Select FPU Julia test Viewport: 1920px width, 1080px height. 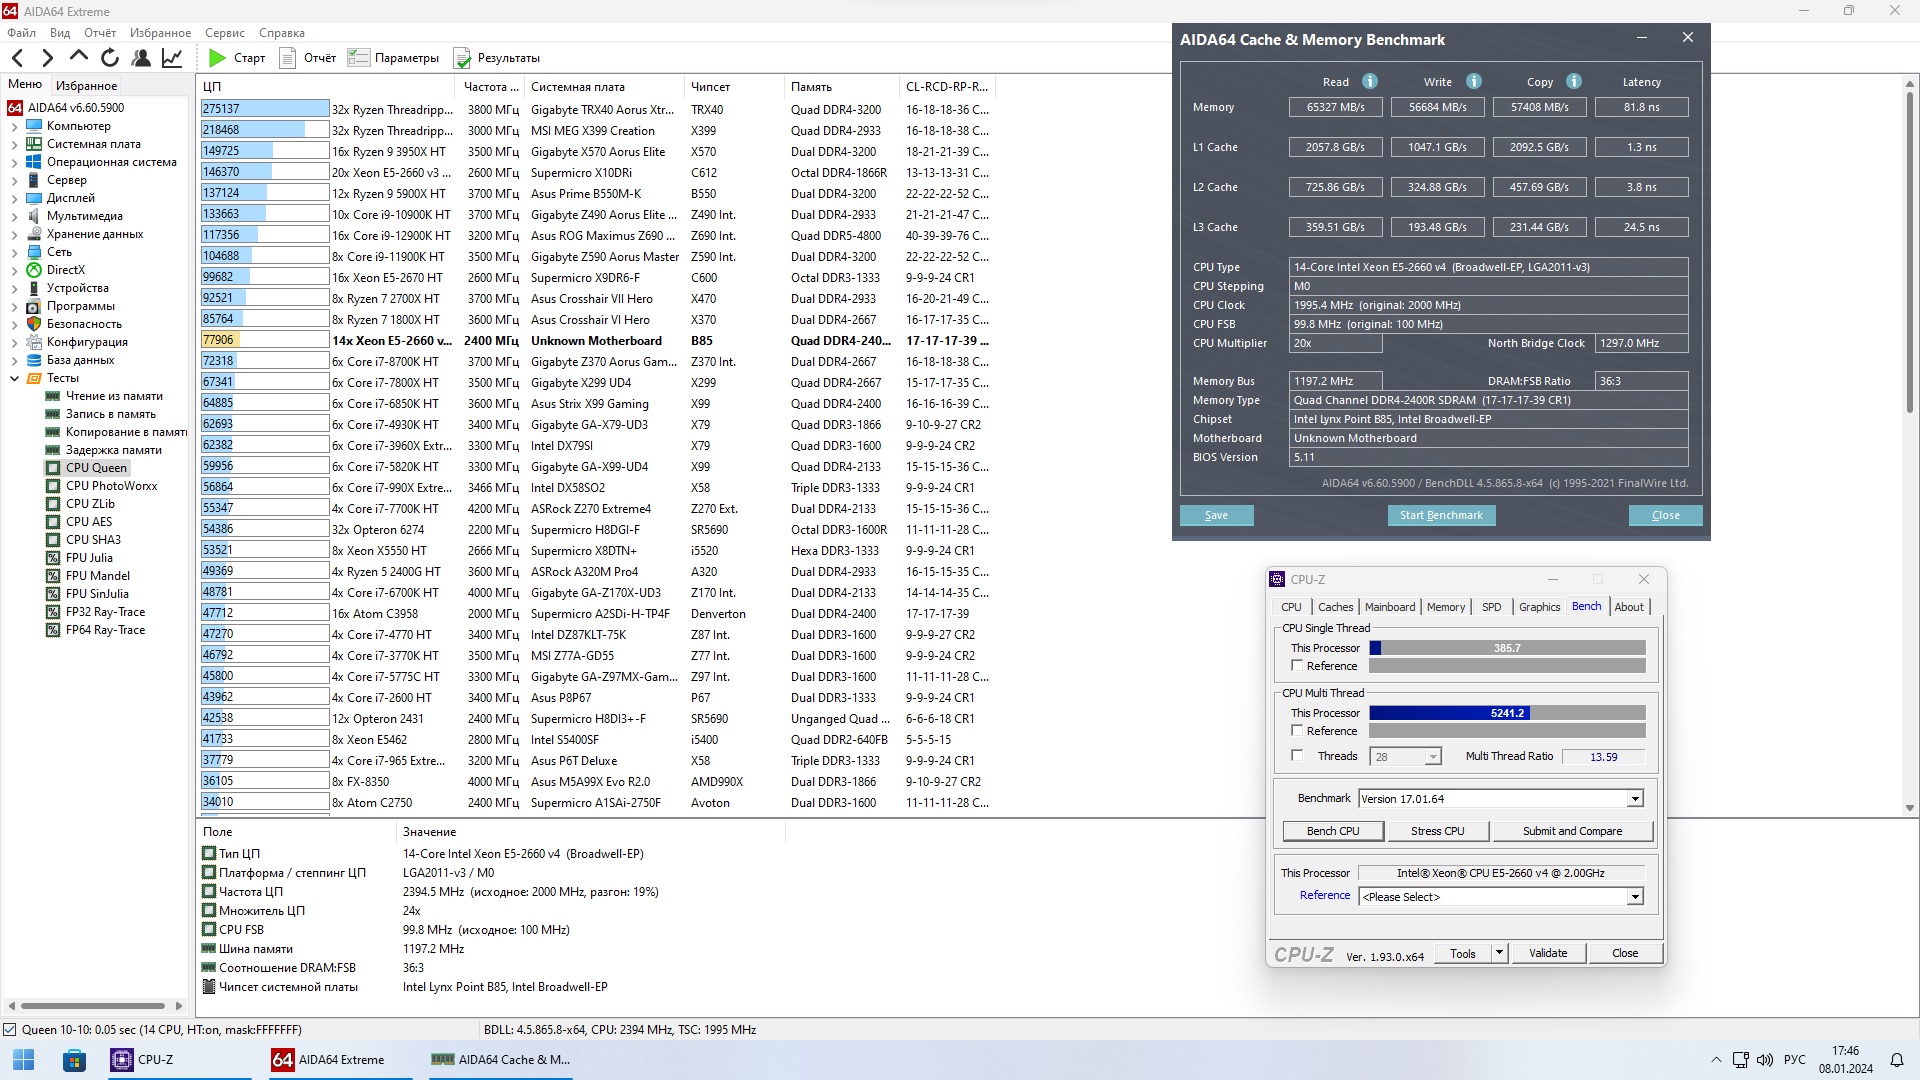coord(89,558)
